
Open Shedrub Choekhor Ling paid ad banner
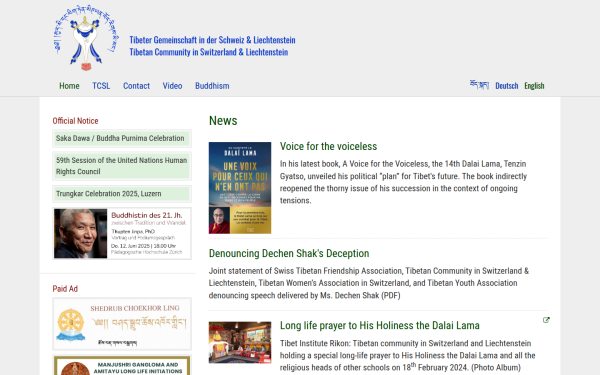122,324
